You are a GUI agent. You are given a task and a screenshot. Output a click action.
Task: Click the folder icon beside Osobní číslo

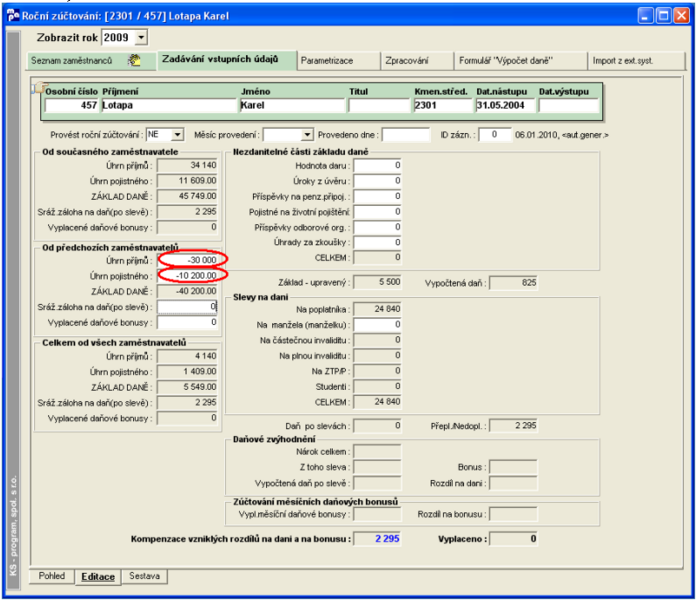point(39,87)
